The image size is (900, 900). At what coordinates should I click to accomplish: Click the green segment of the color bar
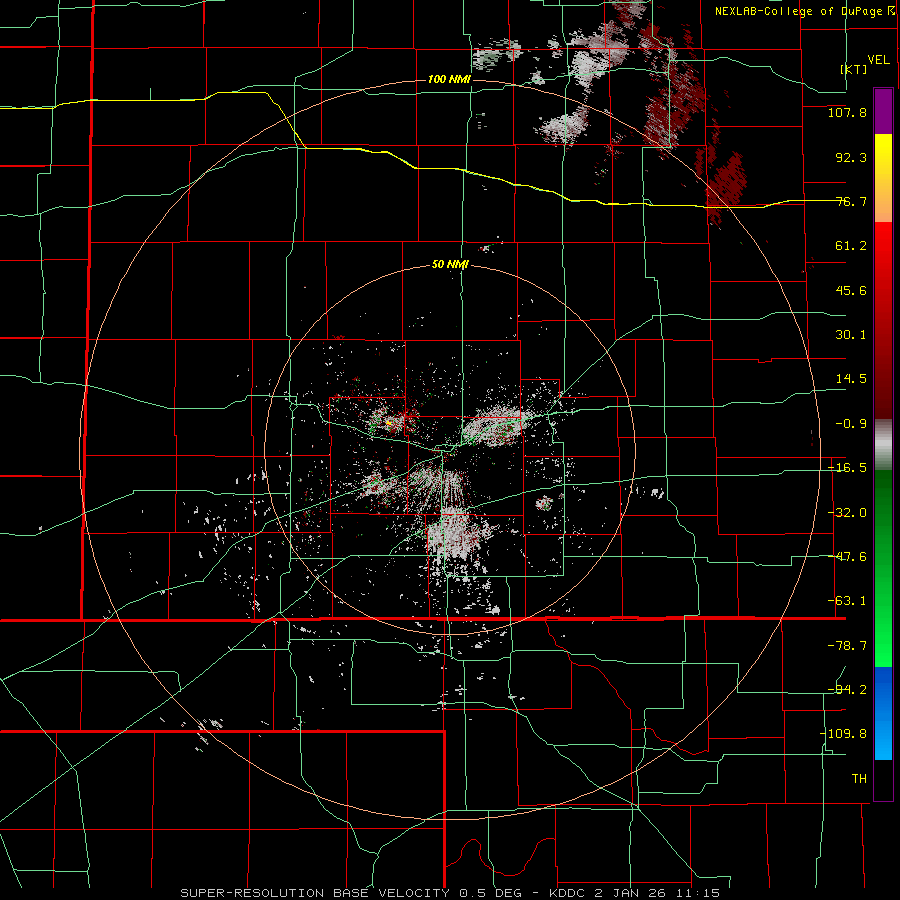pos(883,568)
